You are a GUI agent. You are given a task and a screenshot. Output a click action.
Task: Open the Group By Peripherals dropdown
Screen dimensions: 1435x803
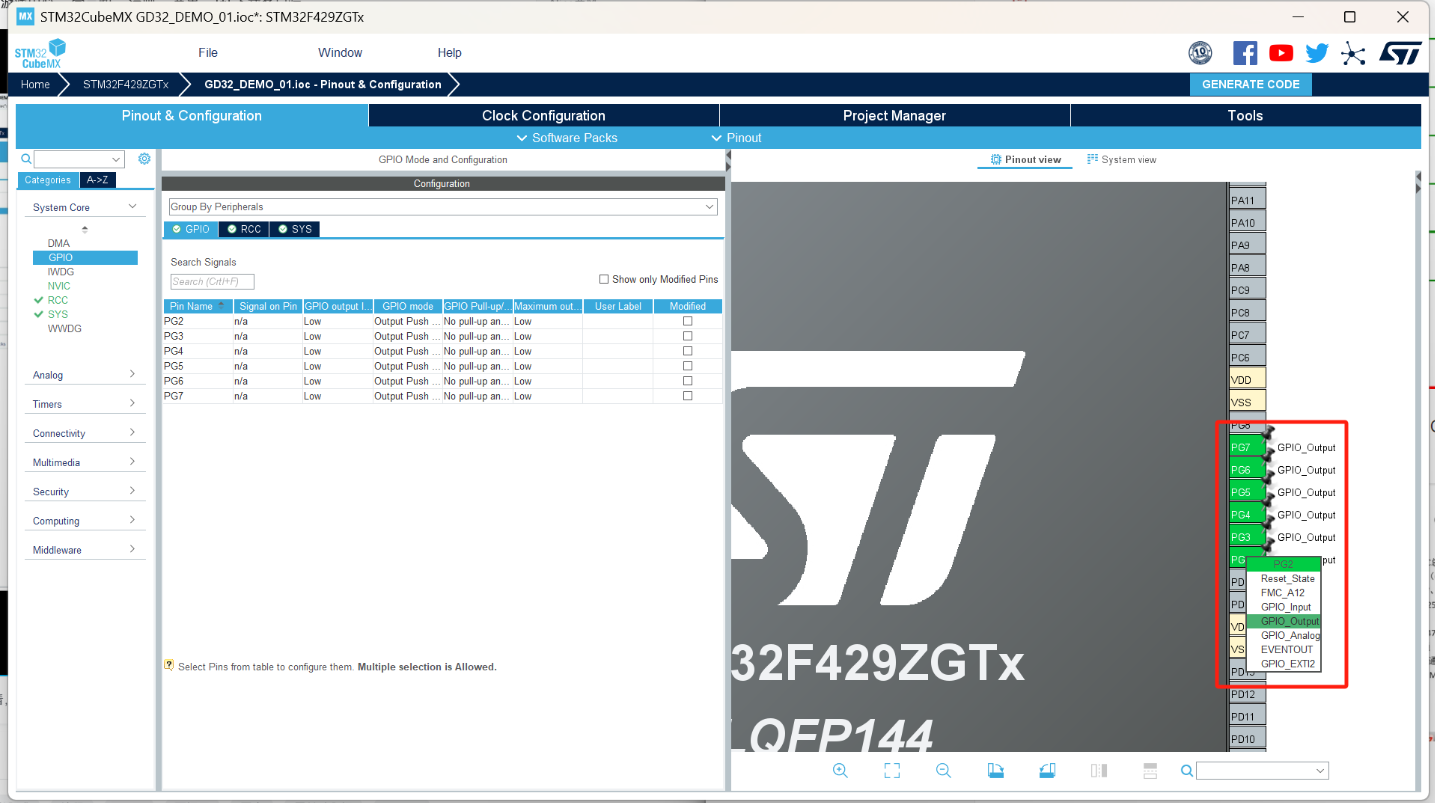coord(443,207)
